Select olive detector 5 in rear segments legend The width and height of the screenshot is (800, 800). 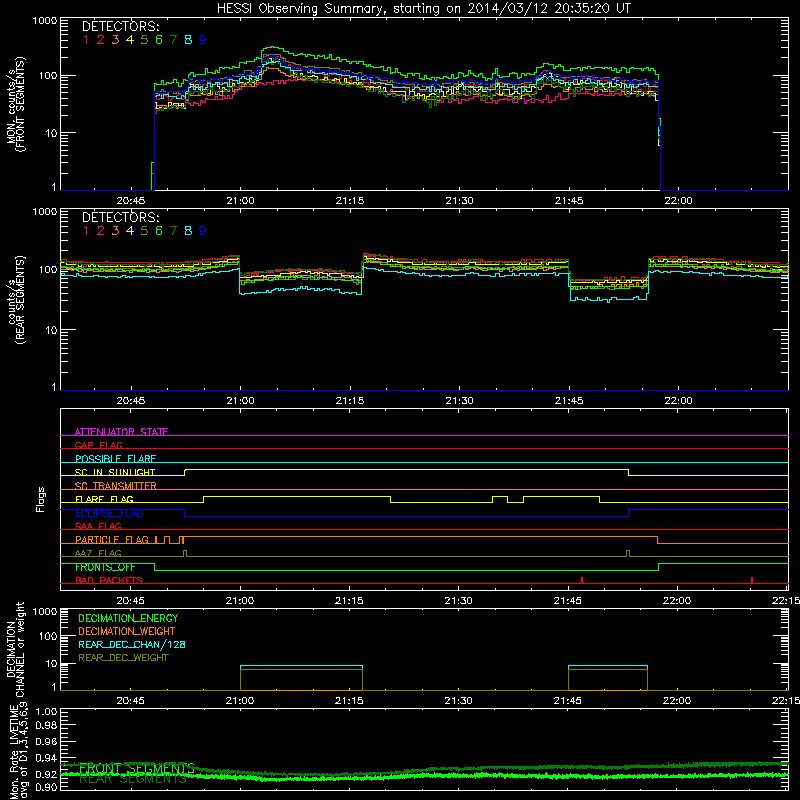coord(144,231)
